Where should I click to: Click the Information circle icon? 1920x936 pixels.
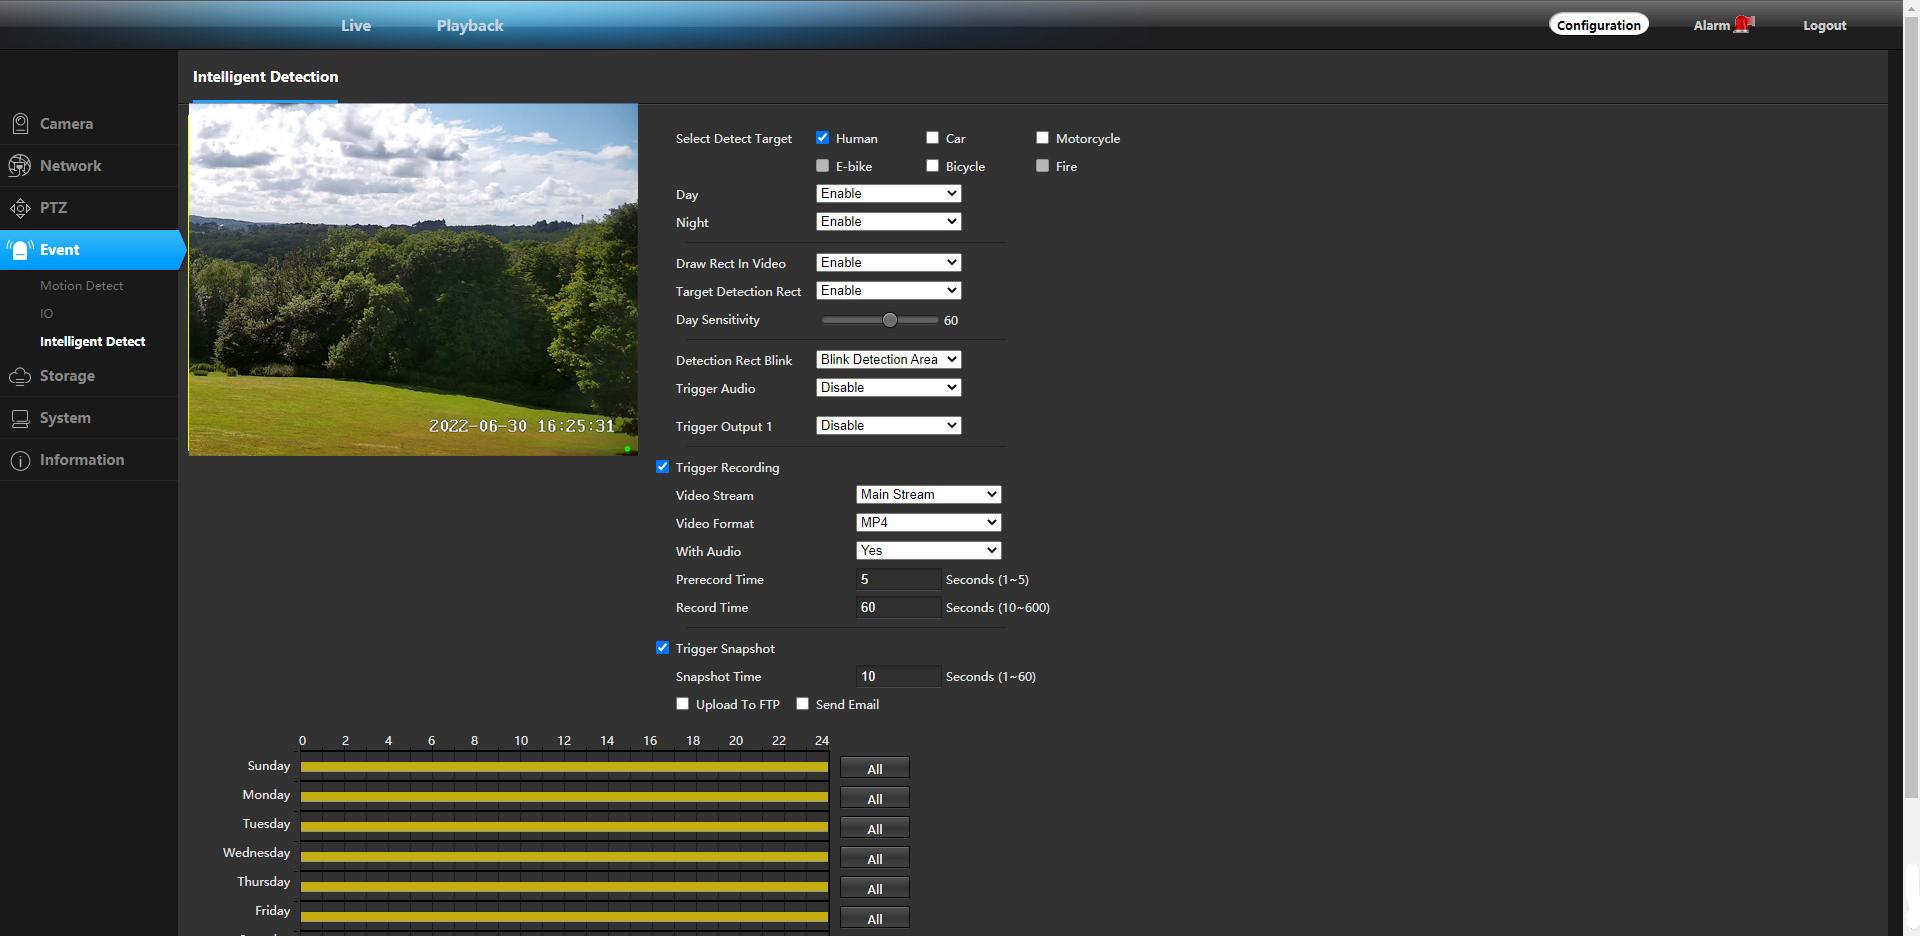(20, 460)
